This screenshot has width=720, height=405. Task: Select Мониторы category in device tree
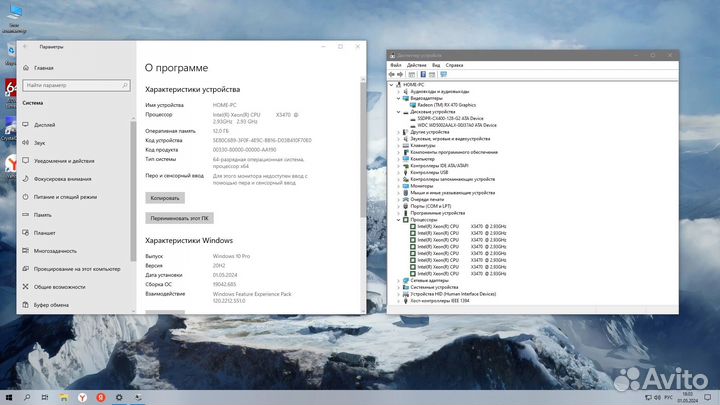[422, 186]
